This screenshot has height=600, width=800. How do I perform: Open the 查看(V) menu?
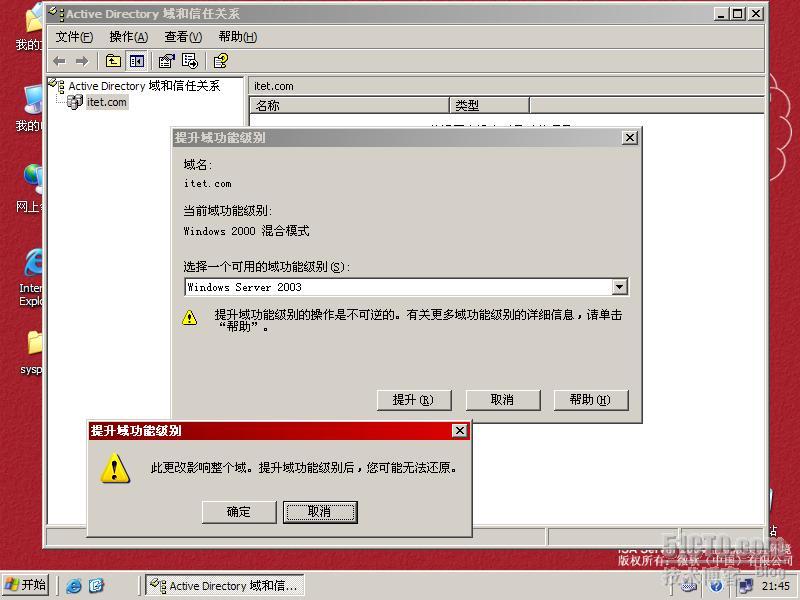183,37
